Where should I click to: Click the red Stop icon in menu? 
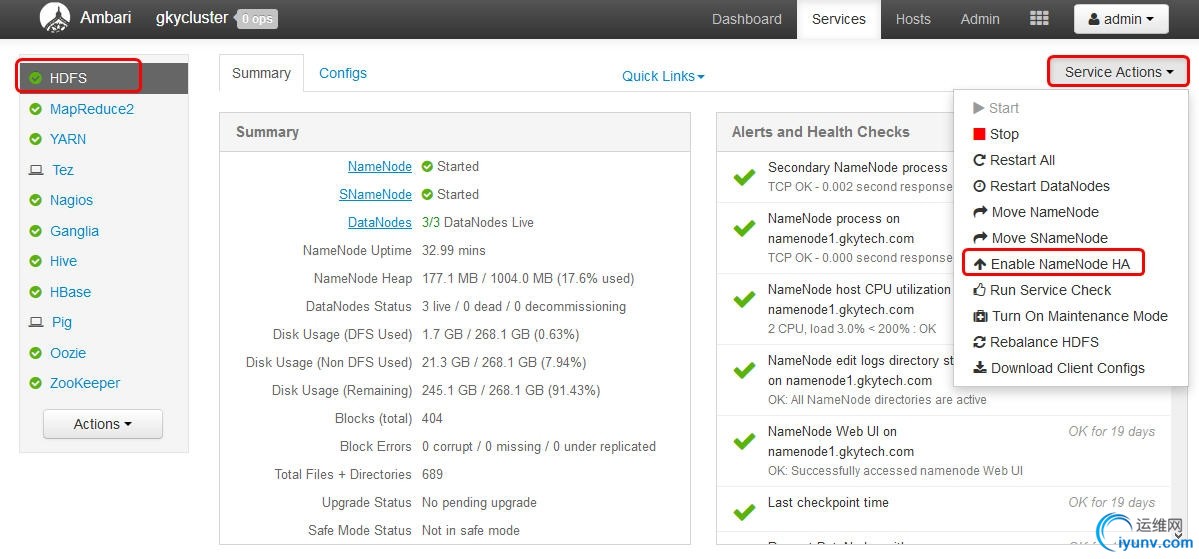pos(979,134)
